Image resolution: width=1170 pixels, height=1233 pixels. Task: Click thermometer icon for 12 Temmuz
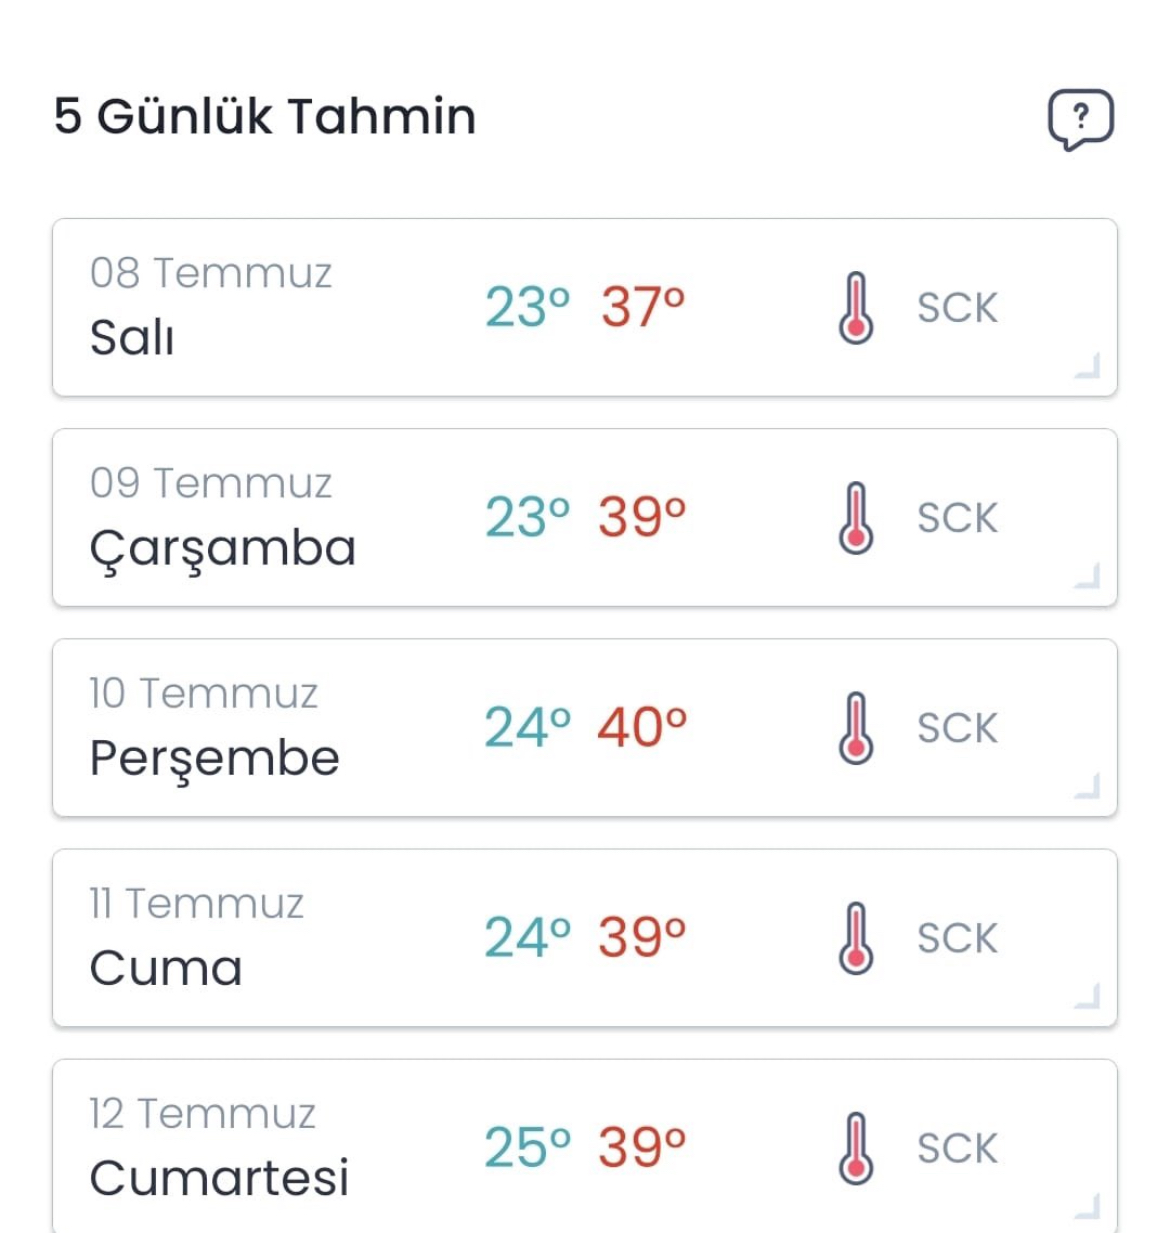click(x=856, y=1148)
